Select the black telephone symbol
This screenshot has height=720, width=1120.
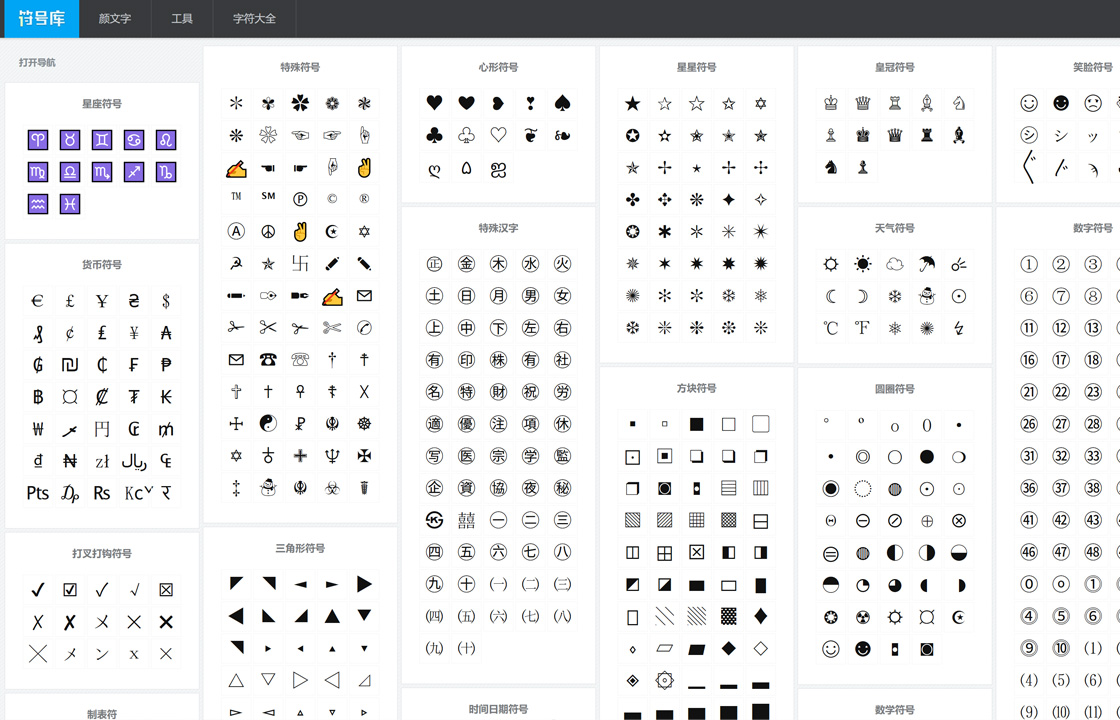coord(268,360)
